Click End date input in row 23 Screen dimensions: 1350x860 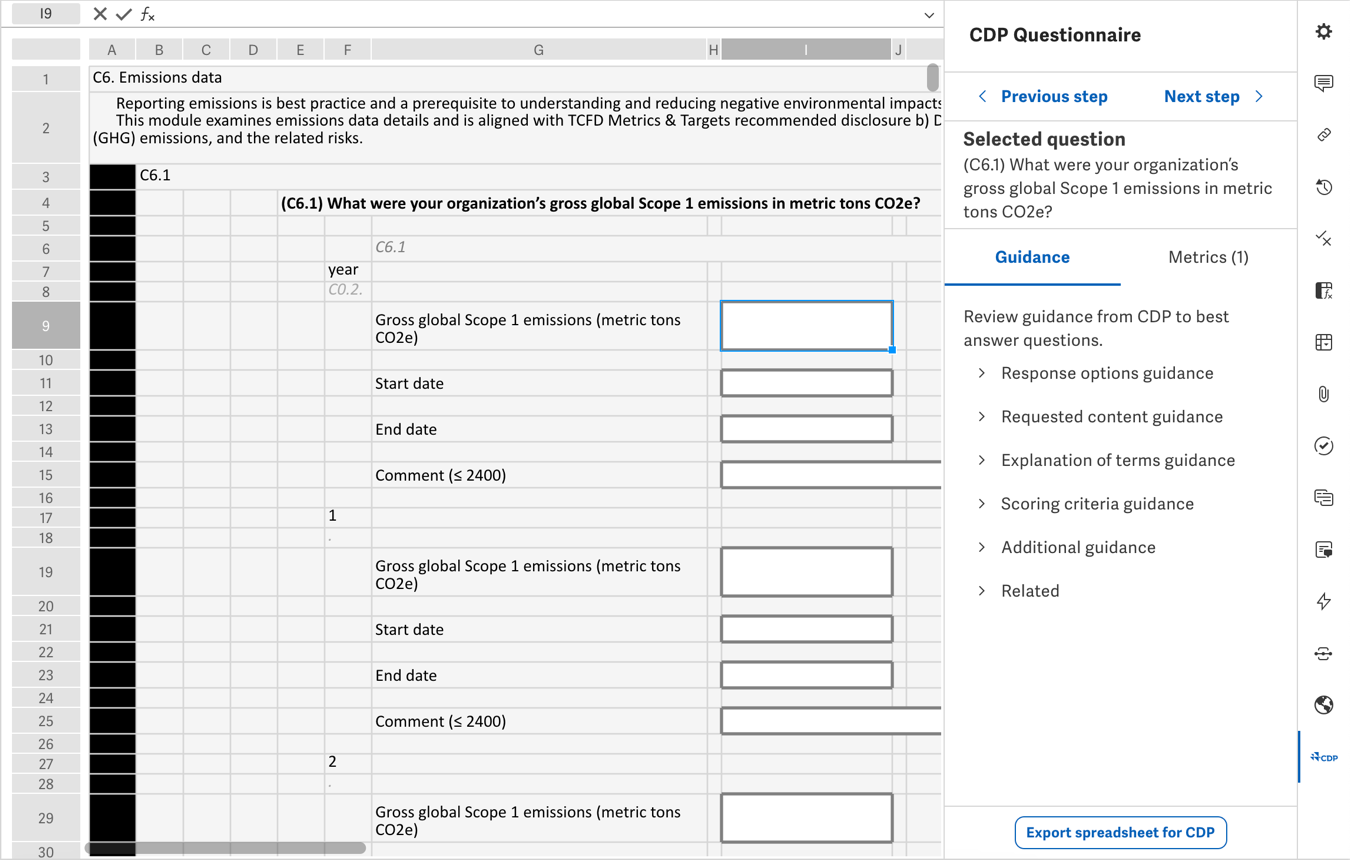806,675
